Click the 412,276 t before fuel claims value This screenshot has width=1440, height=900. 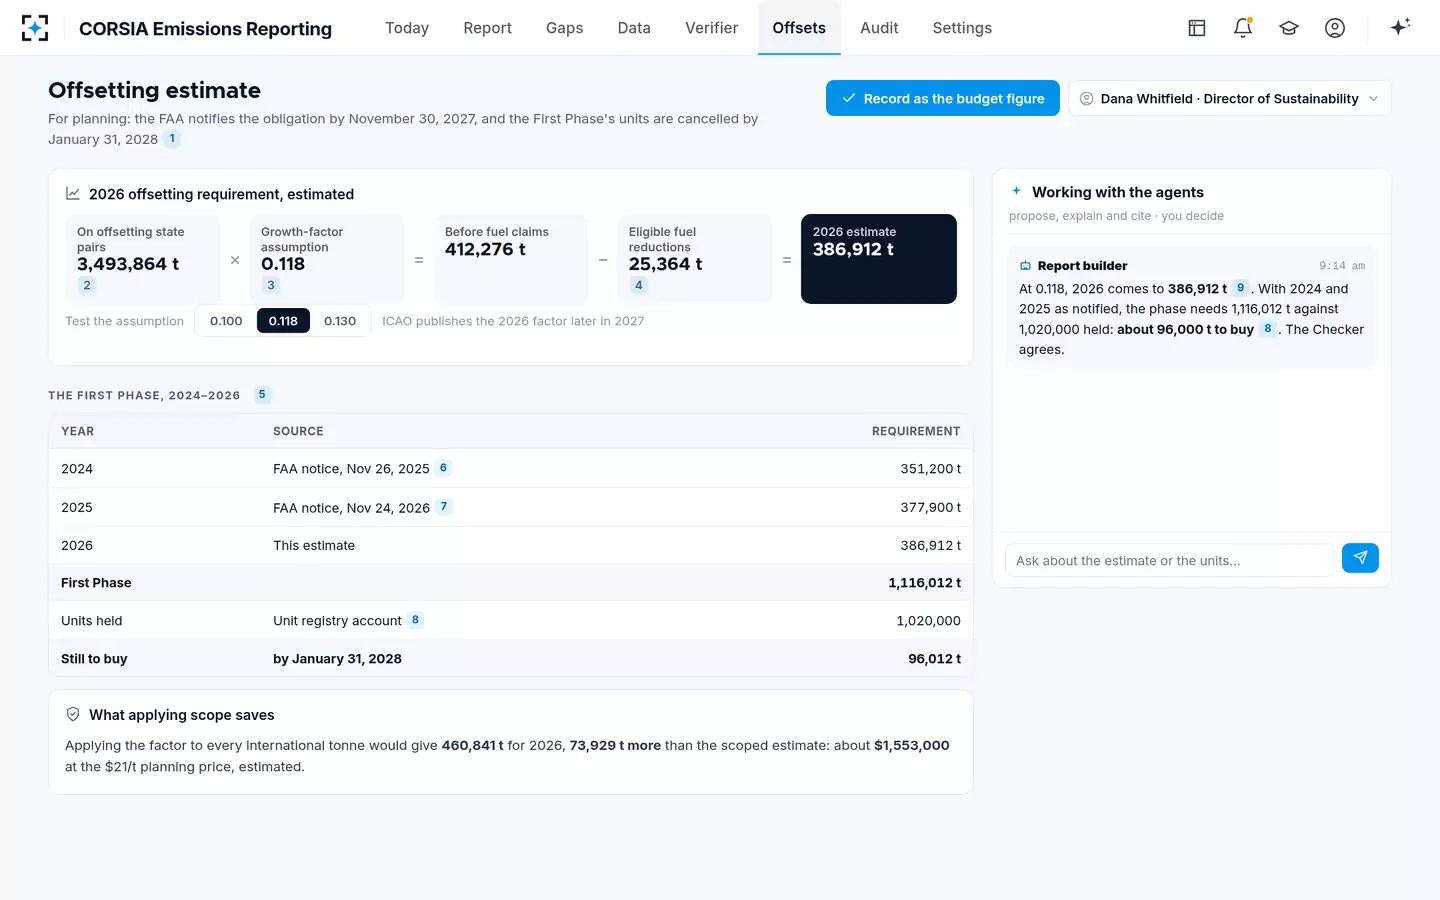pyautogui.click(x=485, y=249)
